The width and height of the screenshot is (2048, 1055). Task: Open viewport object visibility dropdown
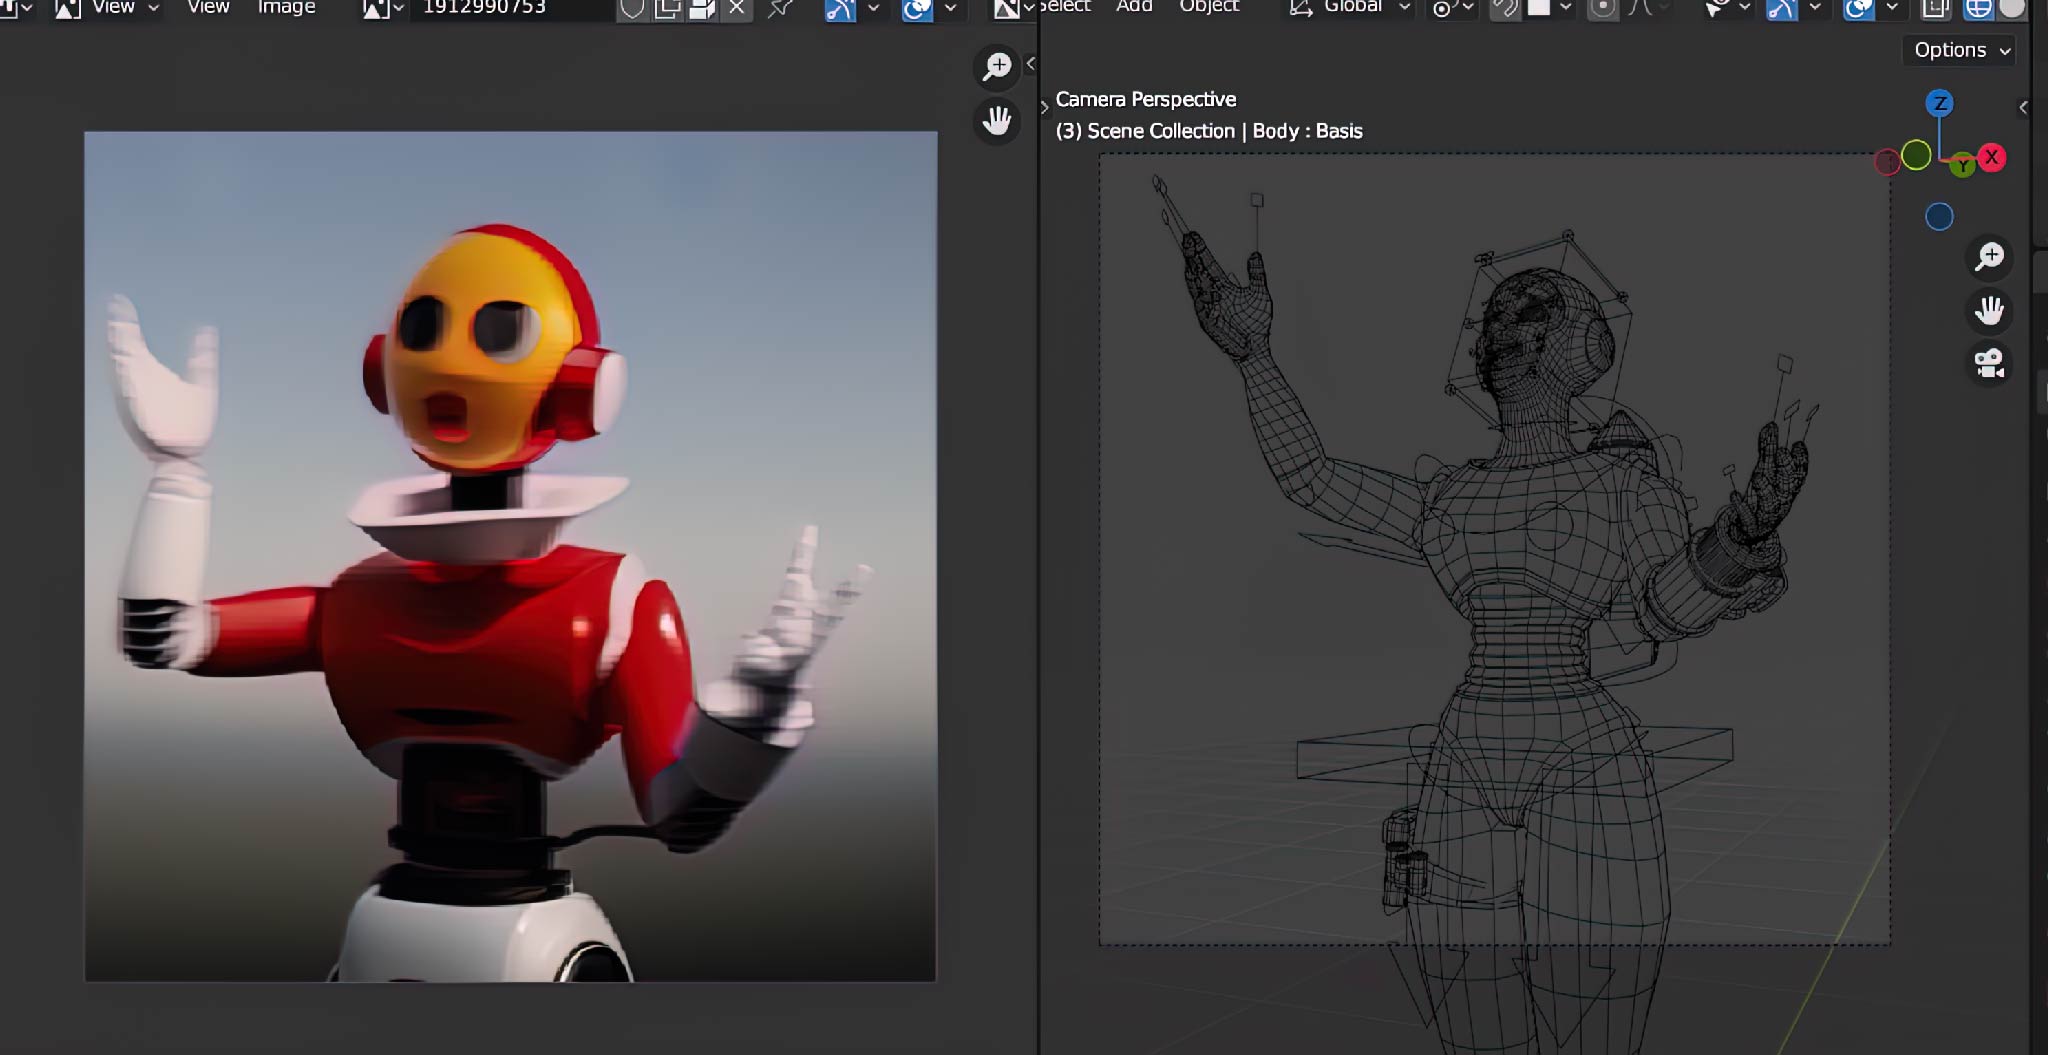[1727, 8]
